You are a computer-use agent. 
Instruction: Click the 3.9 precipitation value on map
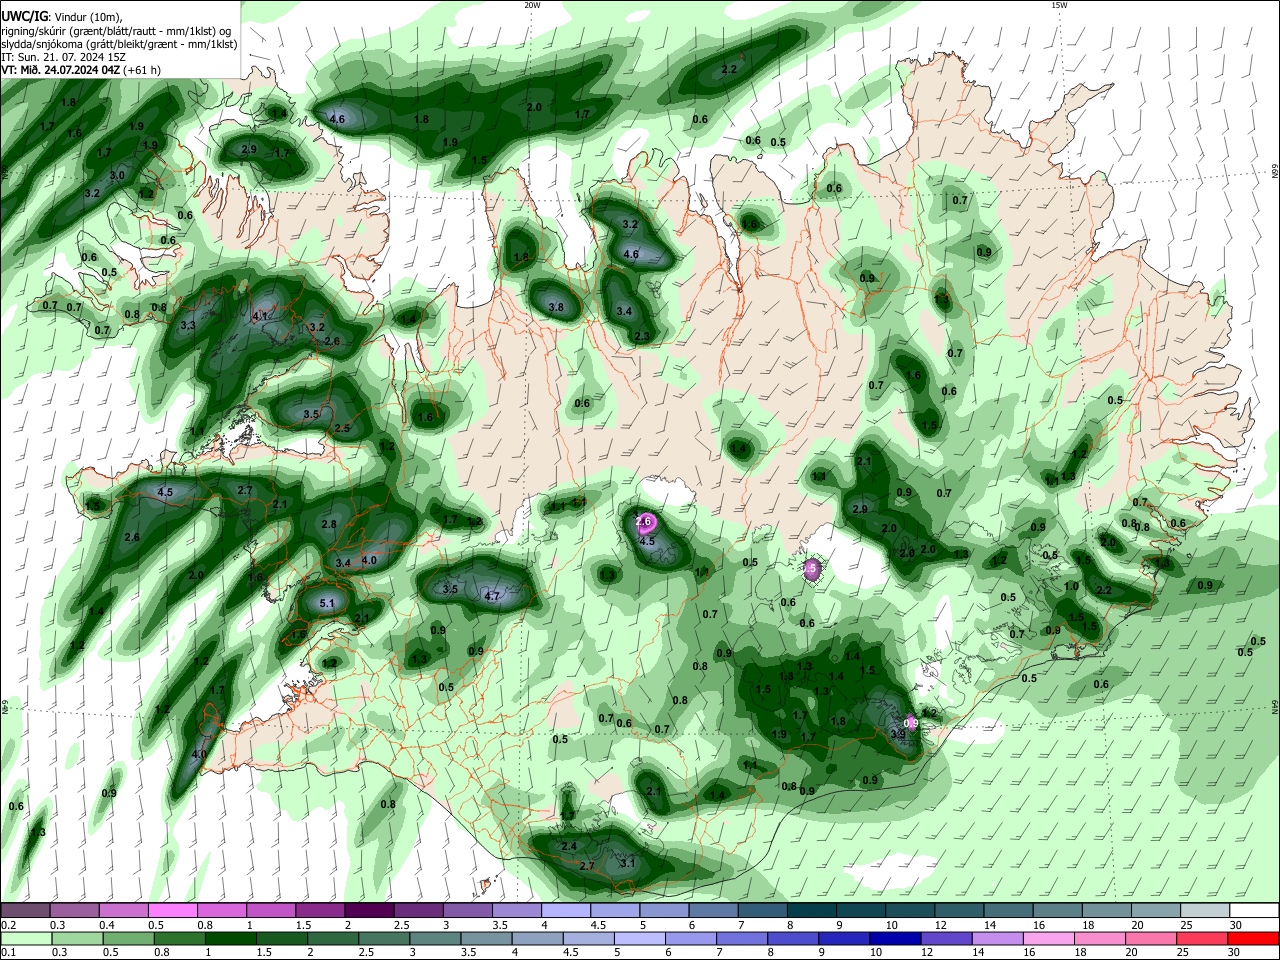(898, 733)
